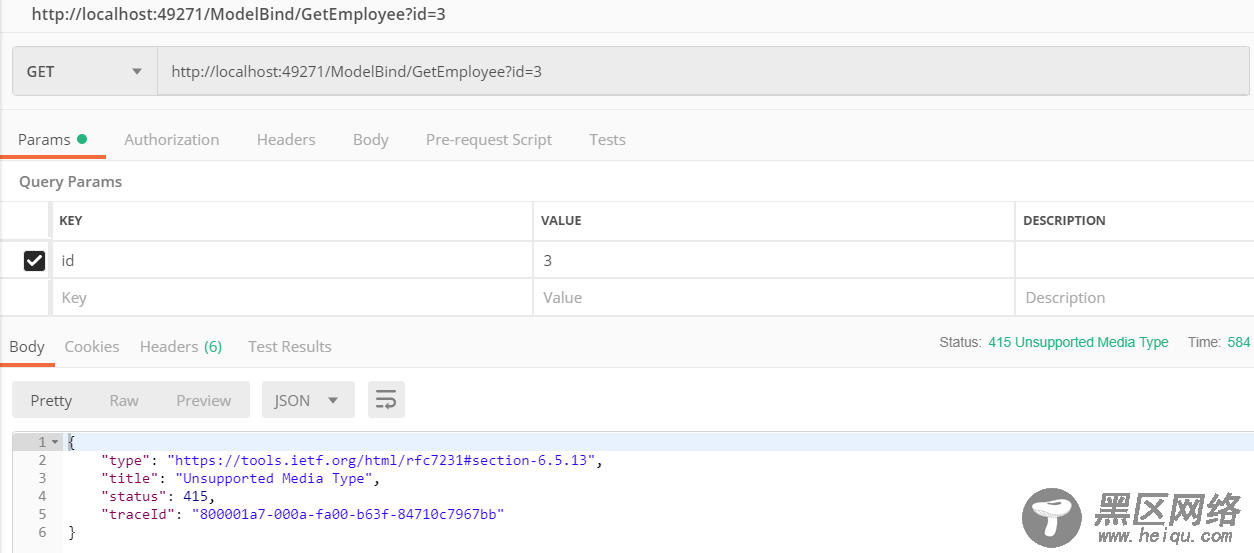Screen dimensions: 1254x553
Task: Select the Preview view button
Action: point(204,400)
